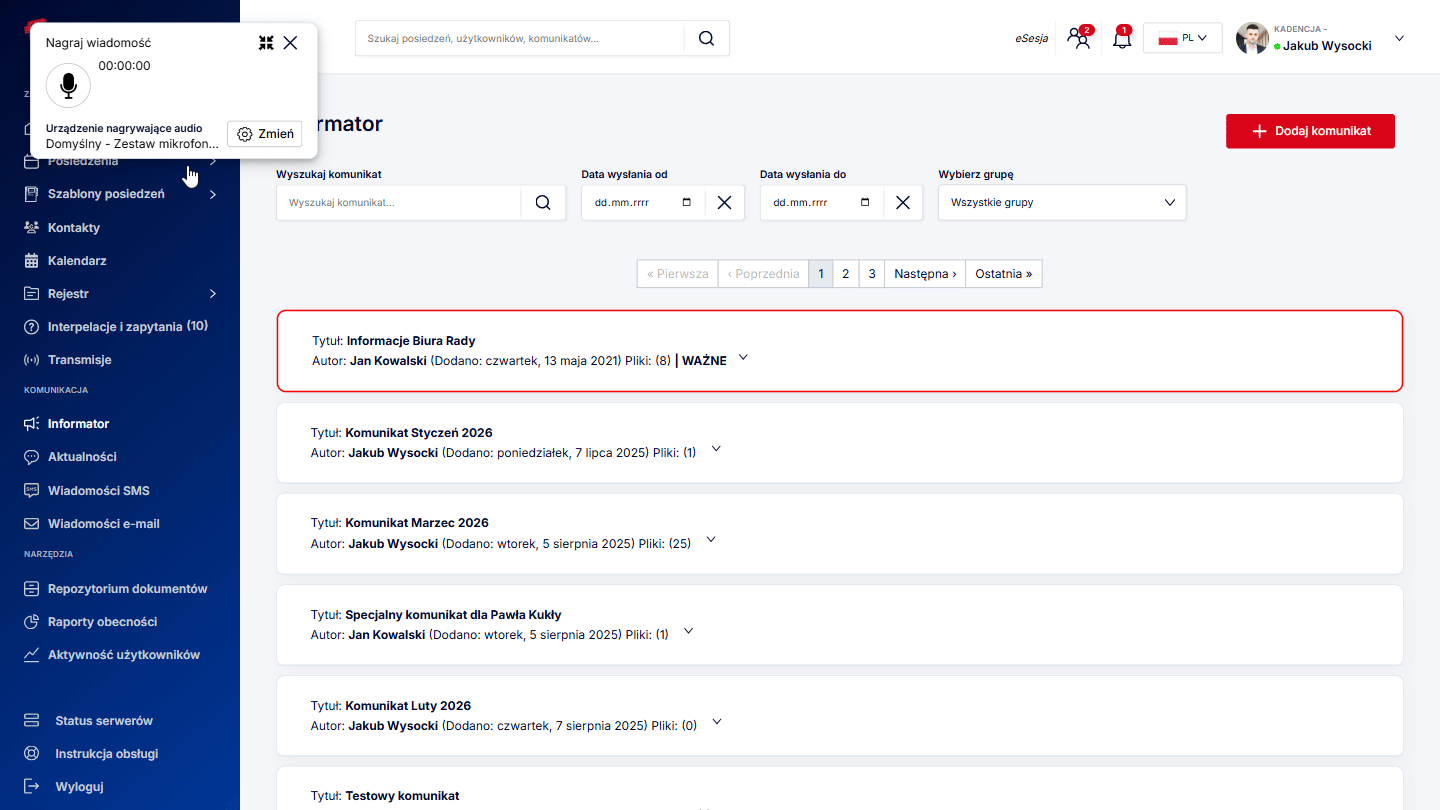This screenshot has height=810, width=1440.
Task: Collapse the recording popup with shrink icon
Action: tap(266, 42)
